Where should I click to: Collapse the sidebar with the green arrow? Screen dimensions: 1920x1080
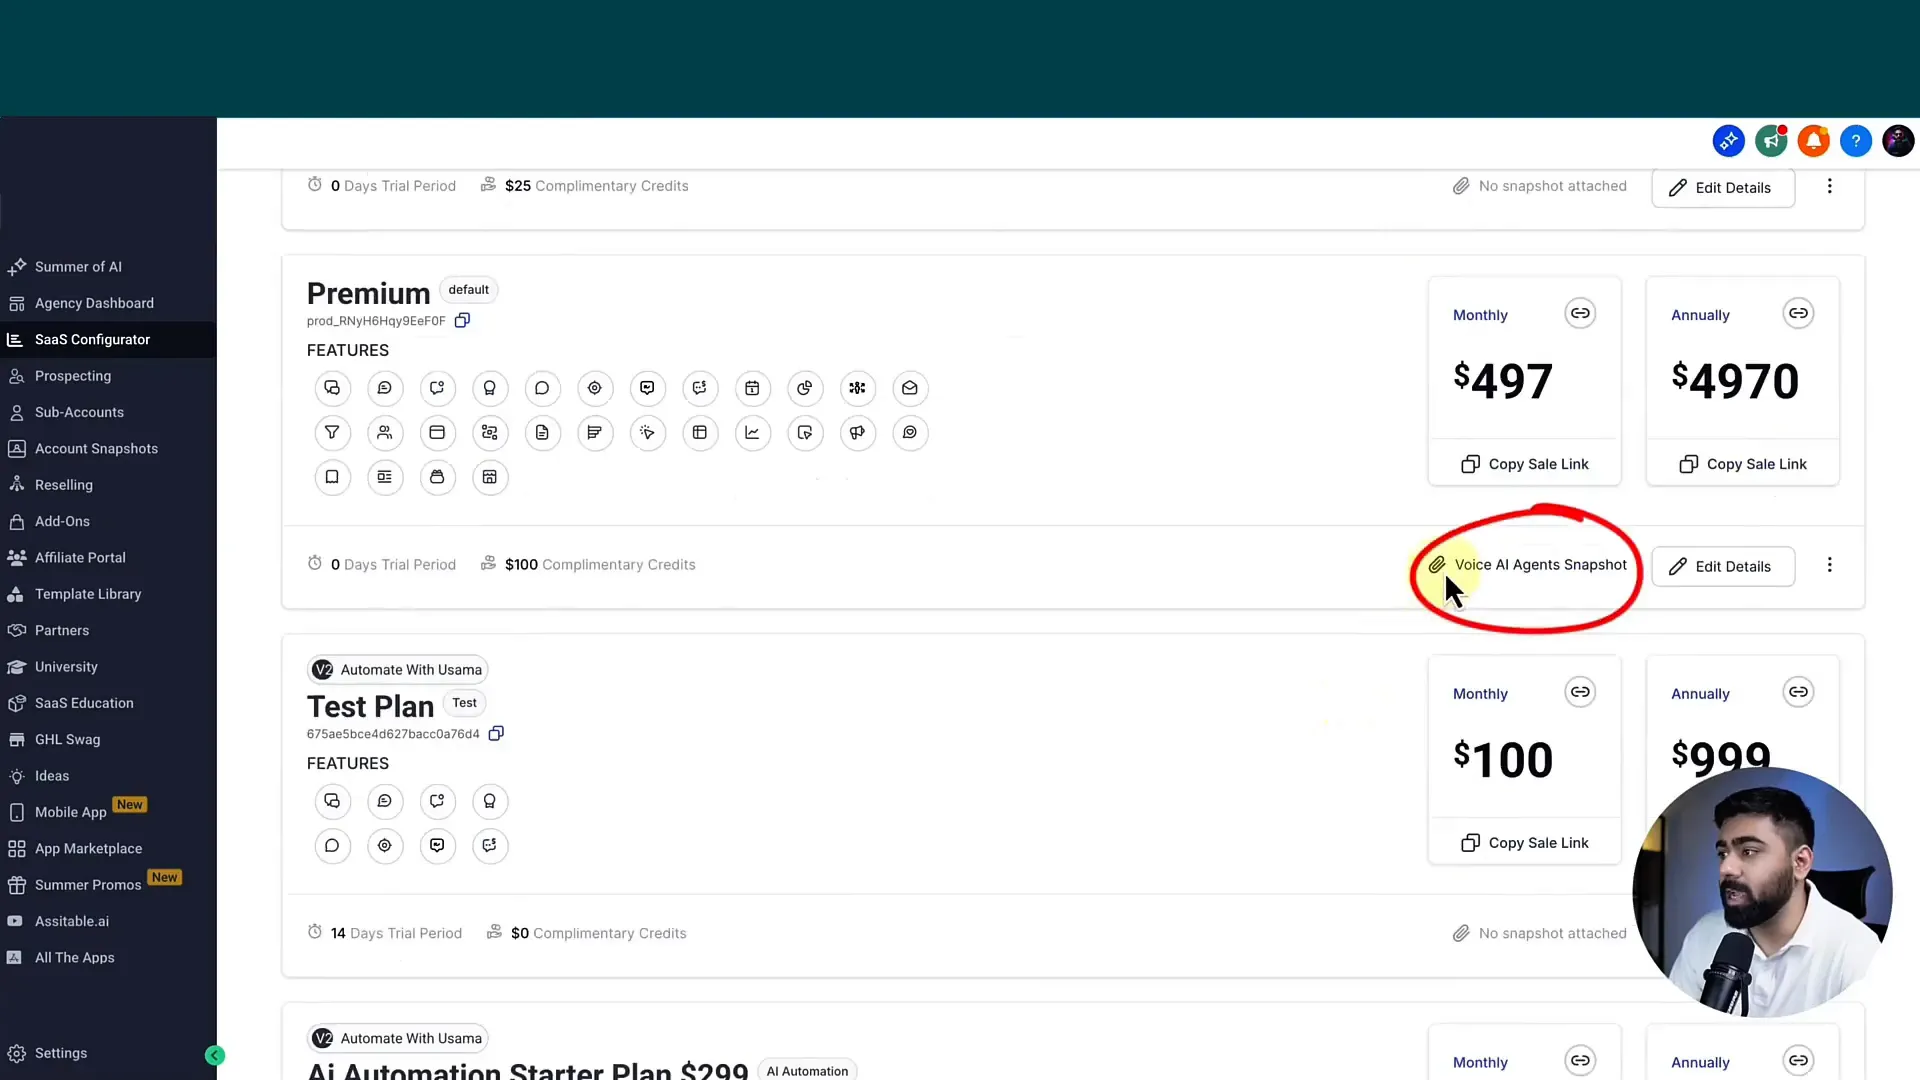[x=215, y=1055]
